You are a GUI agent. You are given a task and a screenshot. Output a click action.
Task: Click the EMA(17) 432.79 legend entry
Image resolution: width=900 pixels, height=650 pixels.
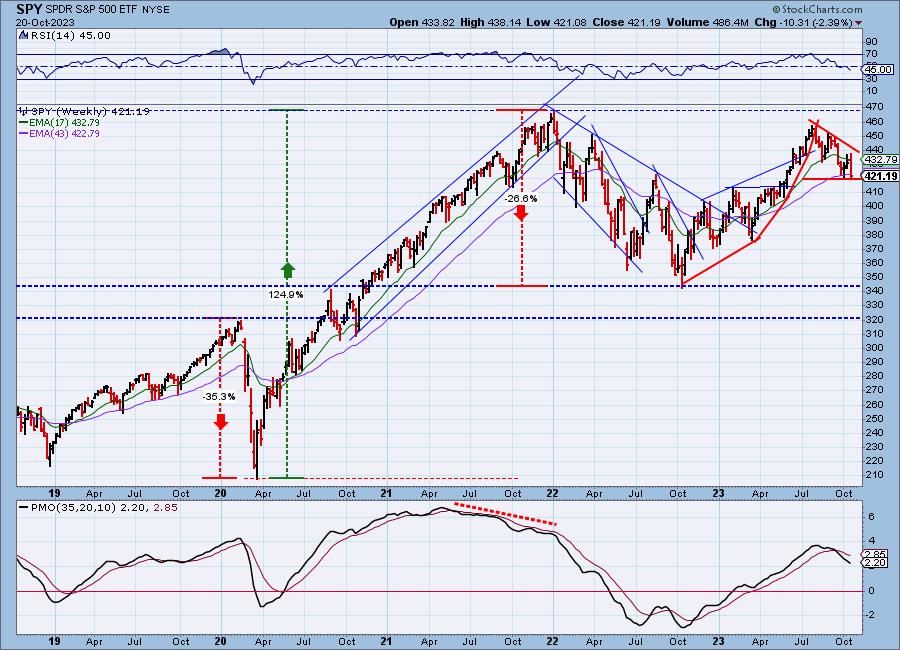59,122
